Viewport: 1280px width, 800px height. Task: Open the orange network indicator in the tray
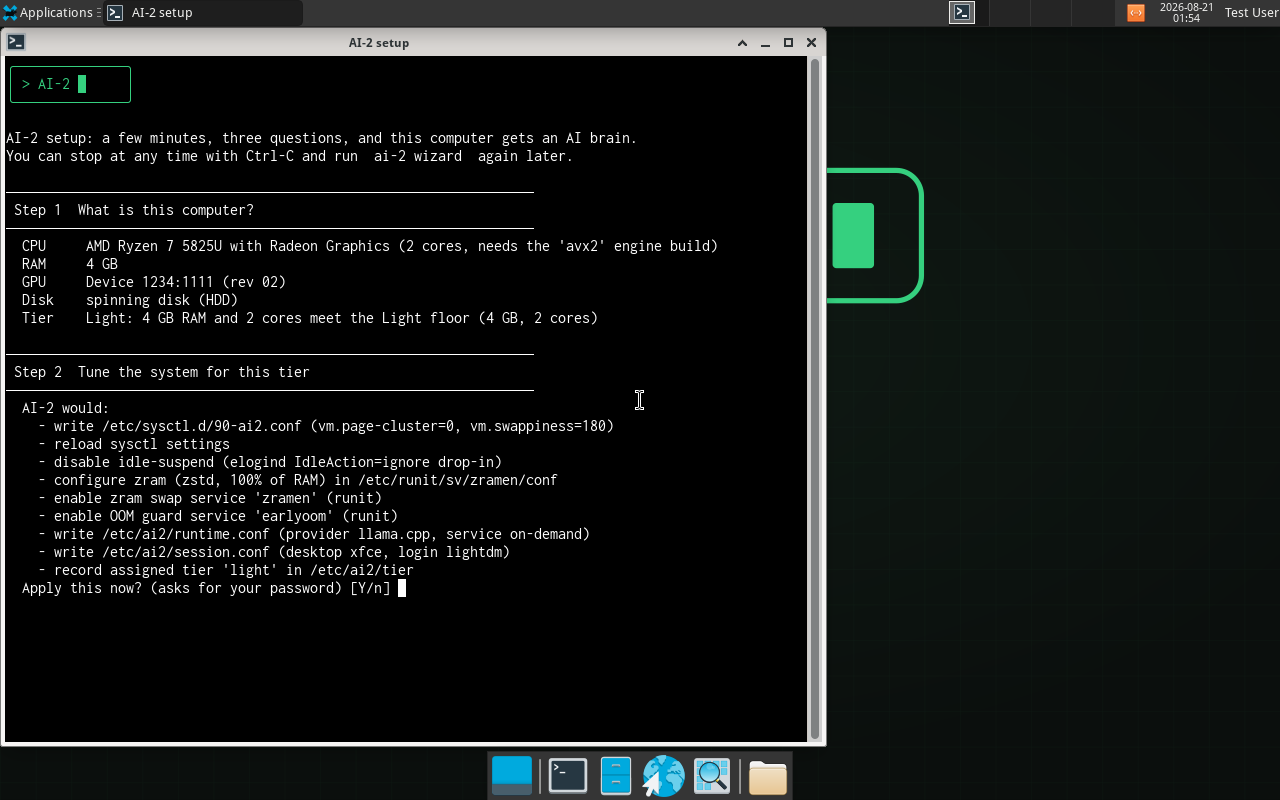[1136, 13]
